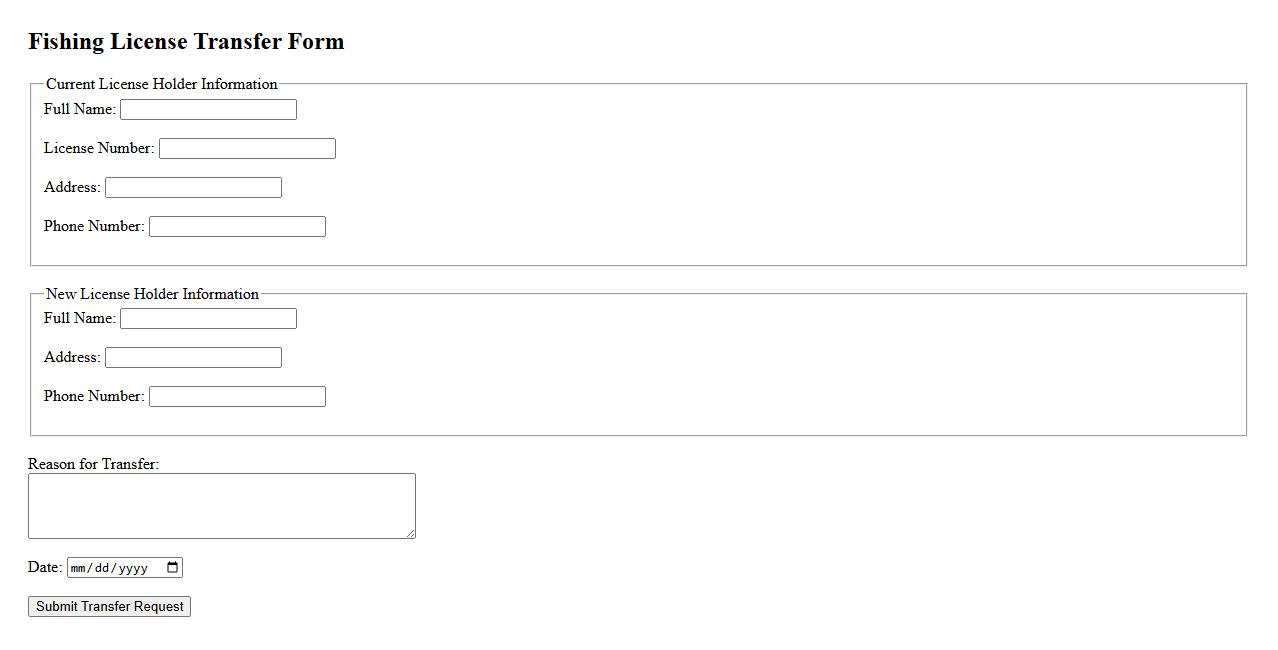Select the new license holder Address field
The height and width of the screenshot is (650, 1278).
[193, 357]
